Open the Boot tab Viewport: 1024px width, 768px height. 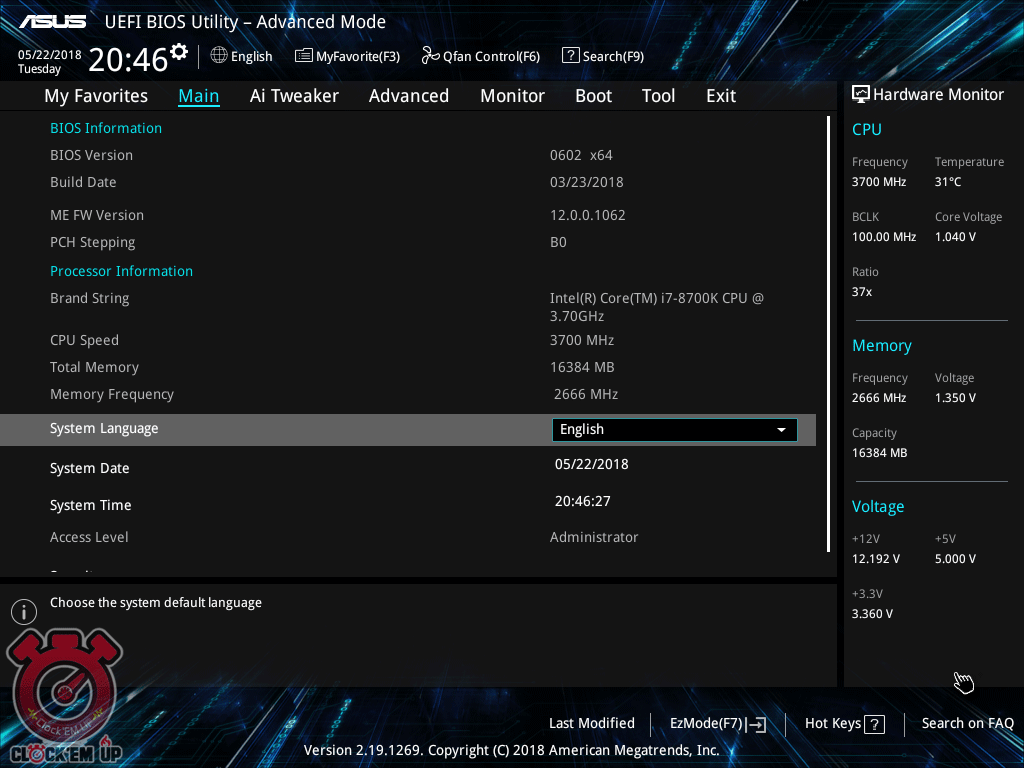(x=593, y=96)
